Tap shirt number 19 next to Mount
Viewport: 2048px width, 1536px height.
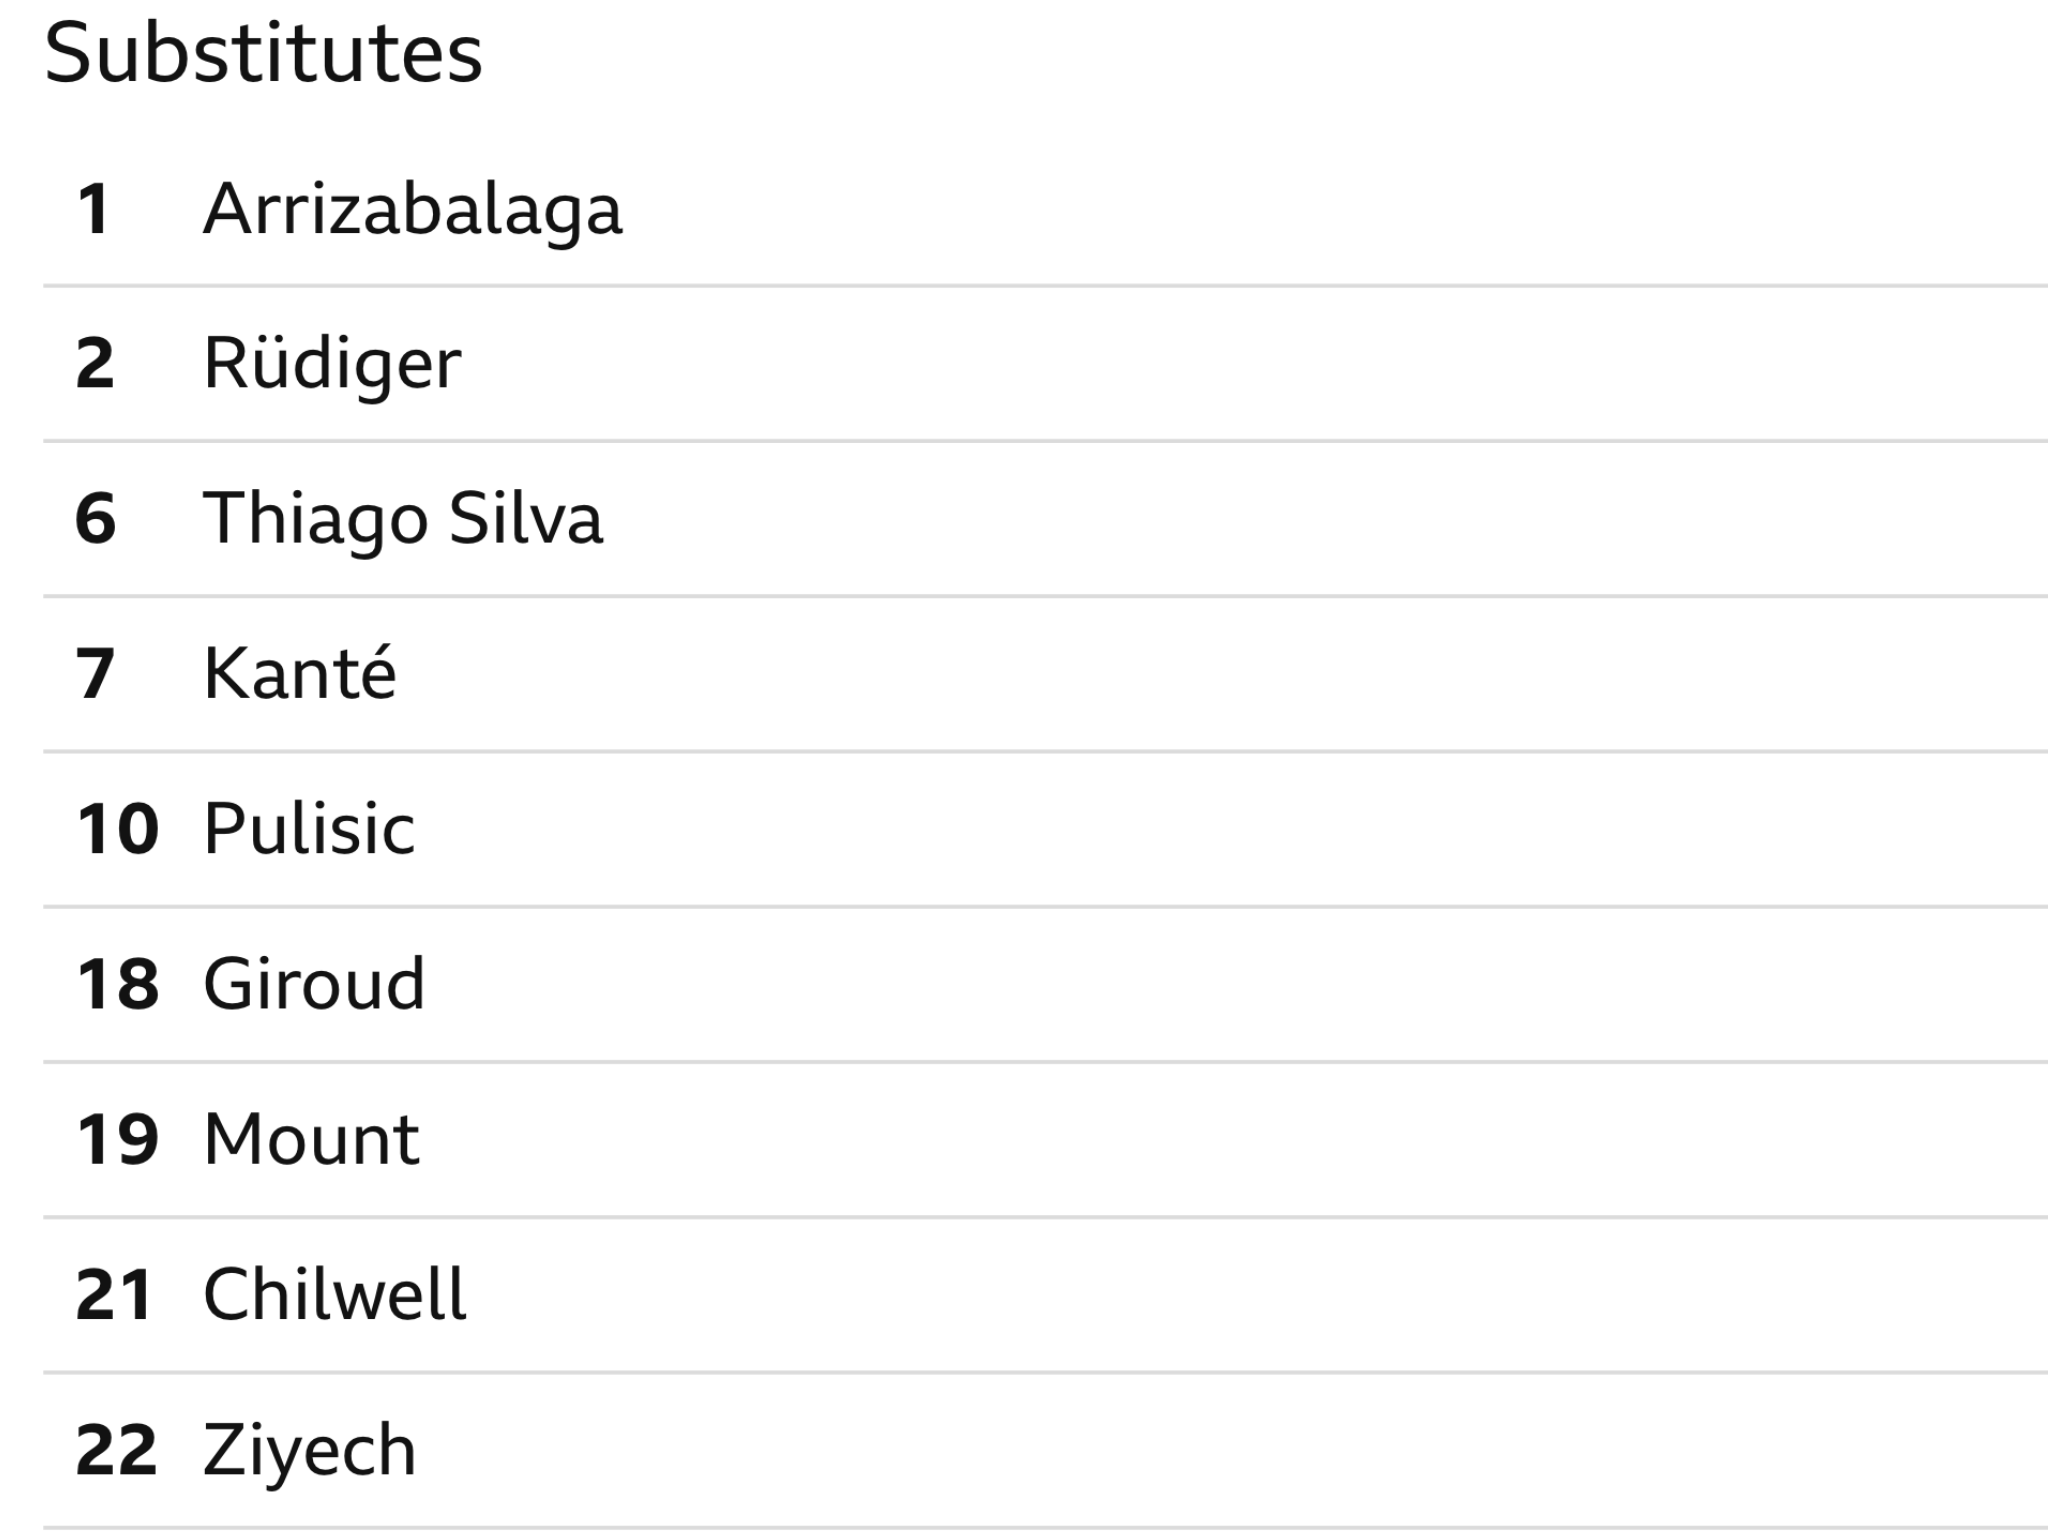pos(117,1140)
